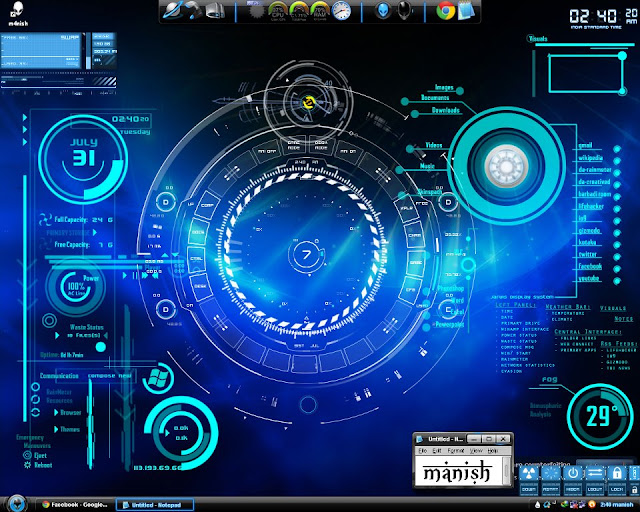
Task: Open the m4nish alien desktop shortcut
Action: [18, 13]
